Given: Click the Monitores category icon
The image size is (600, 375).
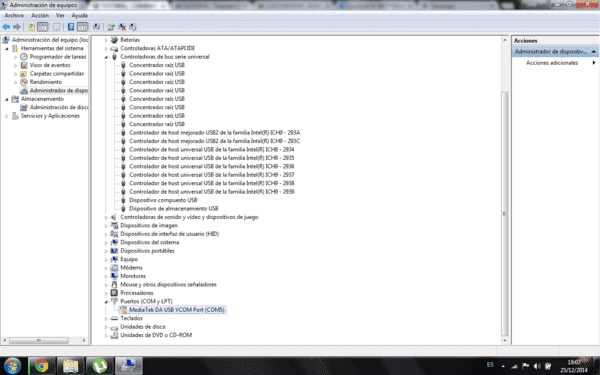Looking at the screenshot, I should 114,276.
